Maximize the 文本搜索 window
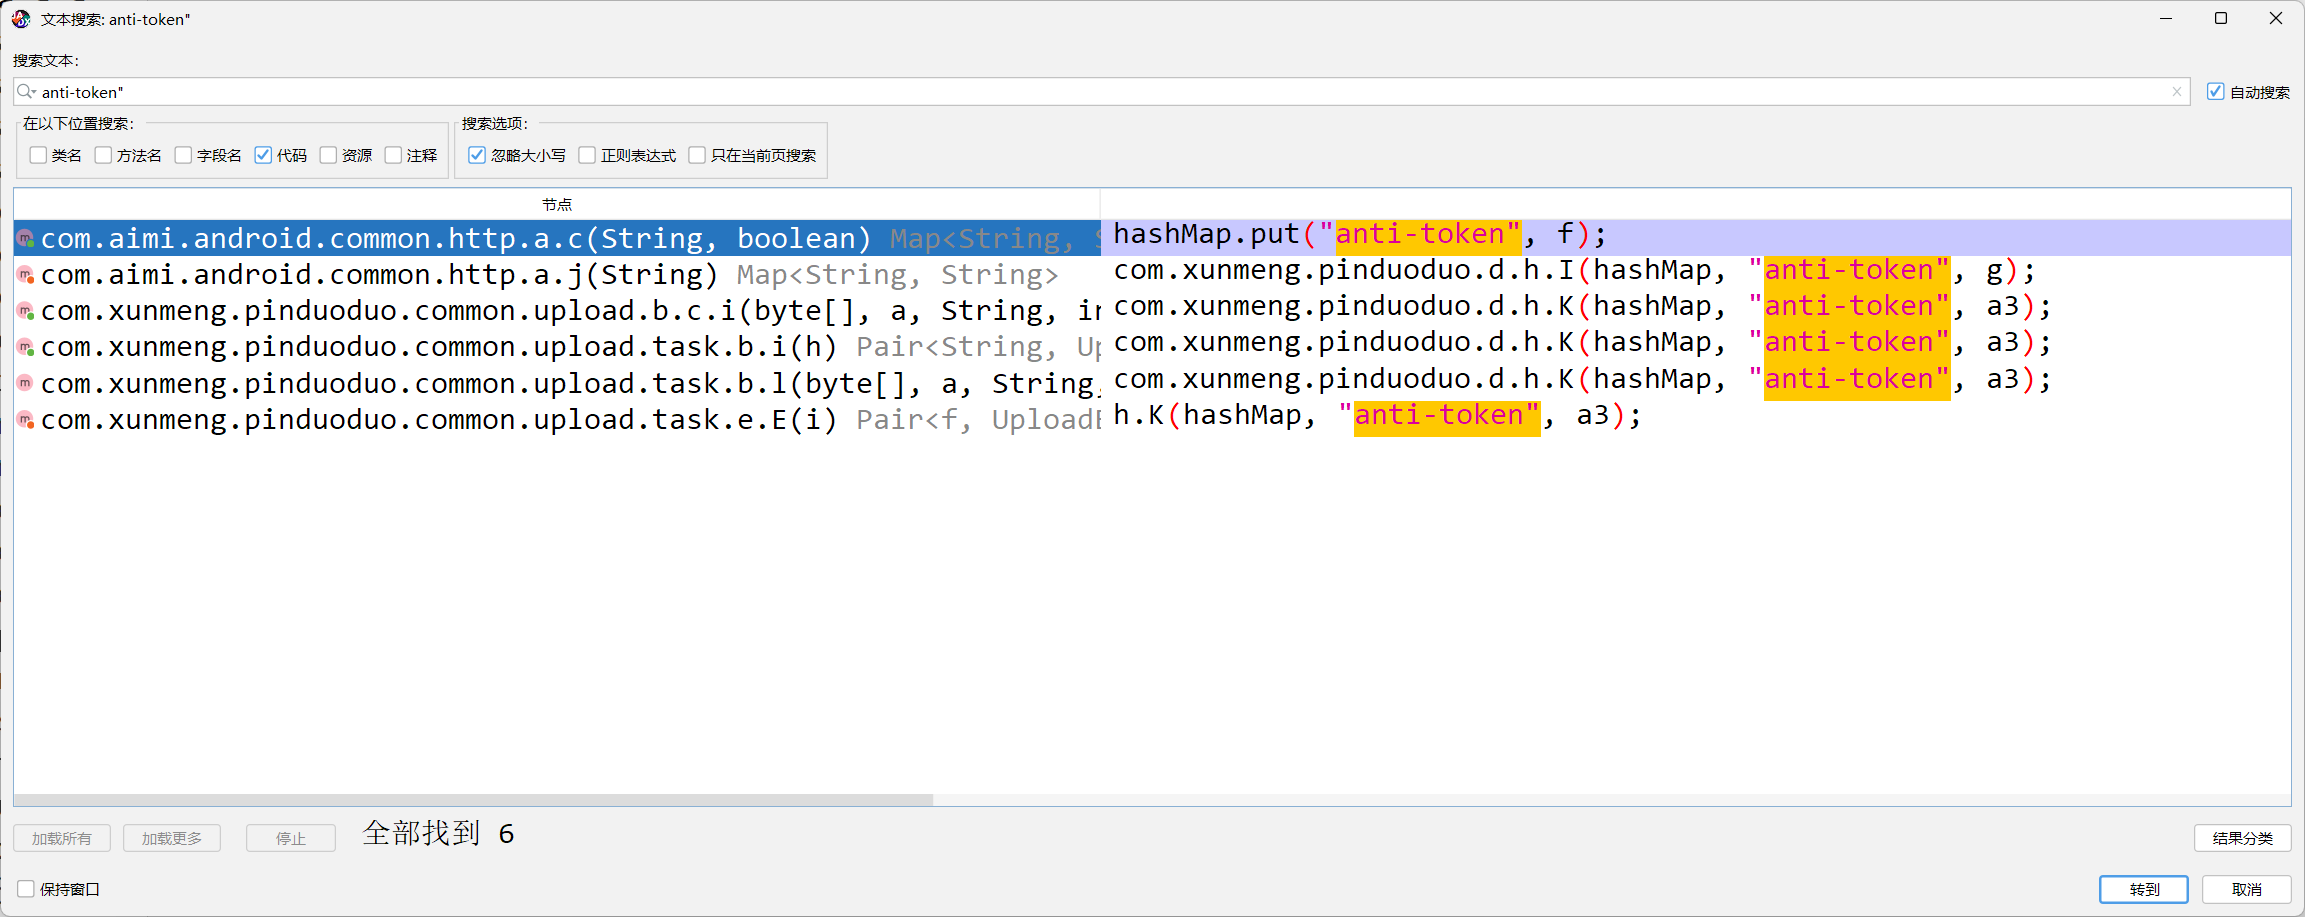 click(x=2221, y=18)
